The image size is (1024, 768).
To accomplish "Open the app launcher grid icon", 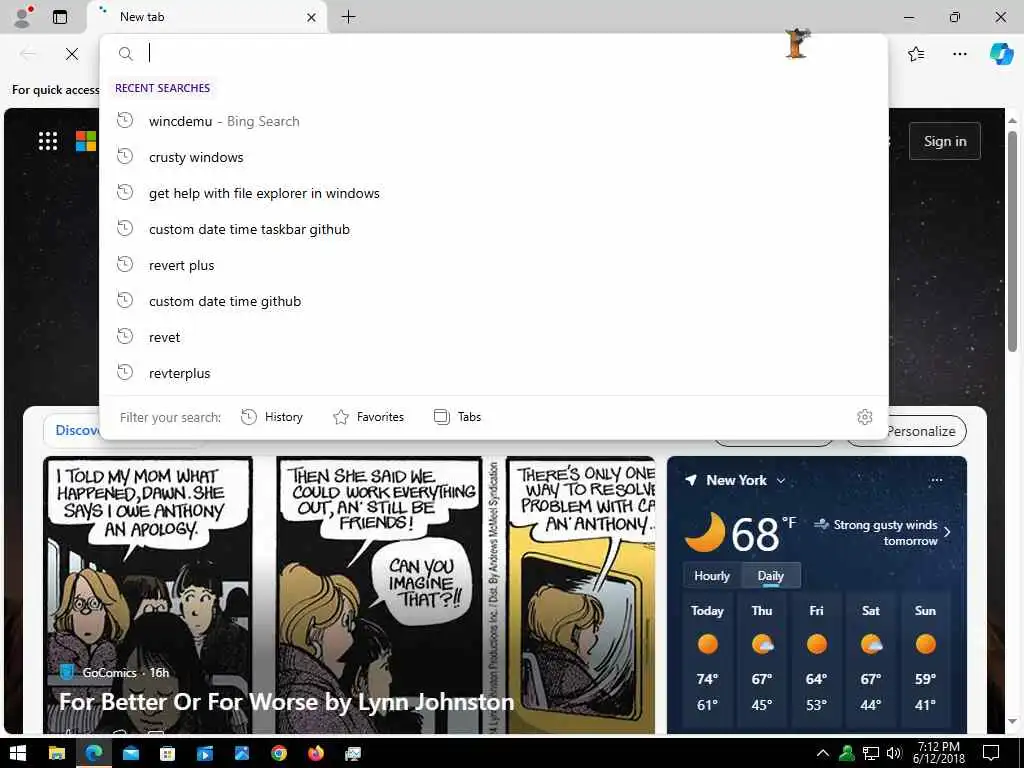I will [x=48, y=140].
